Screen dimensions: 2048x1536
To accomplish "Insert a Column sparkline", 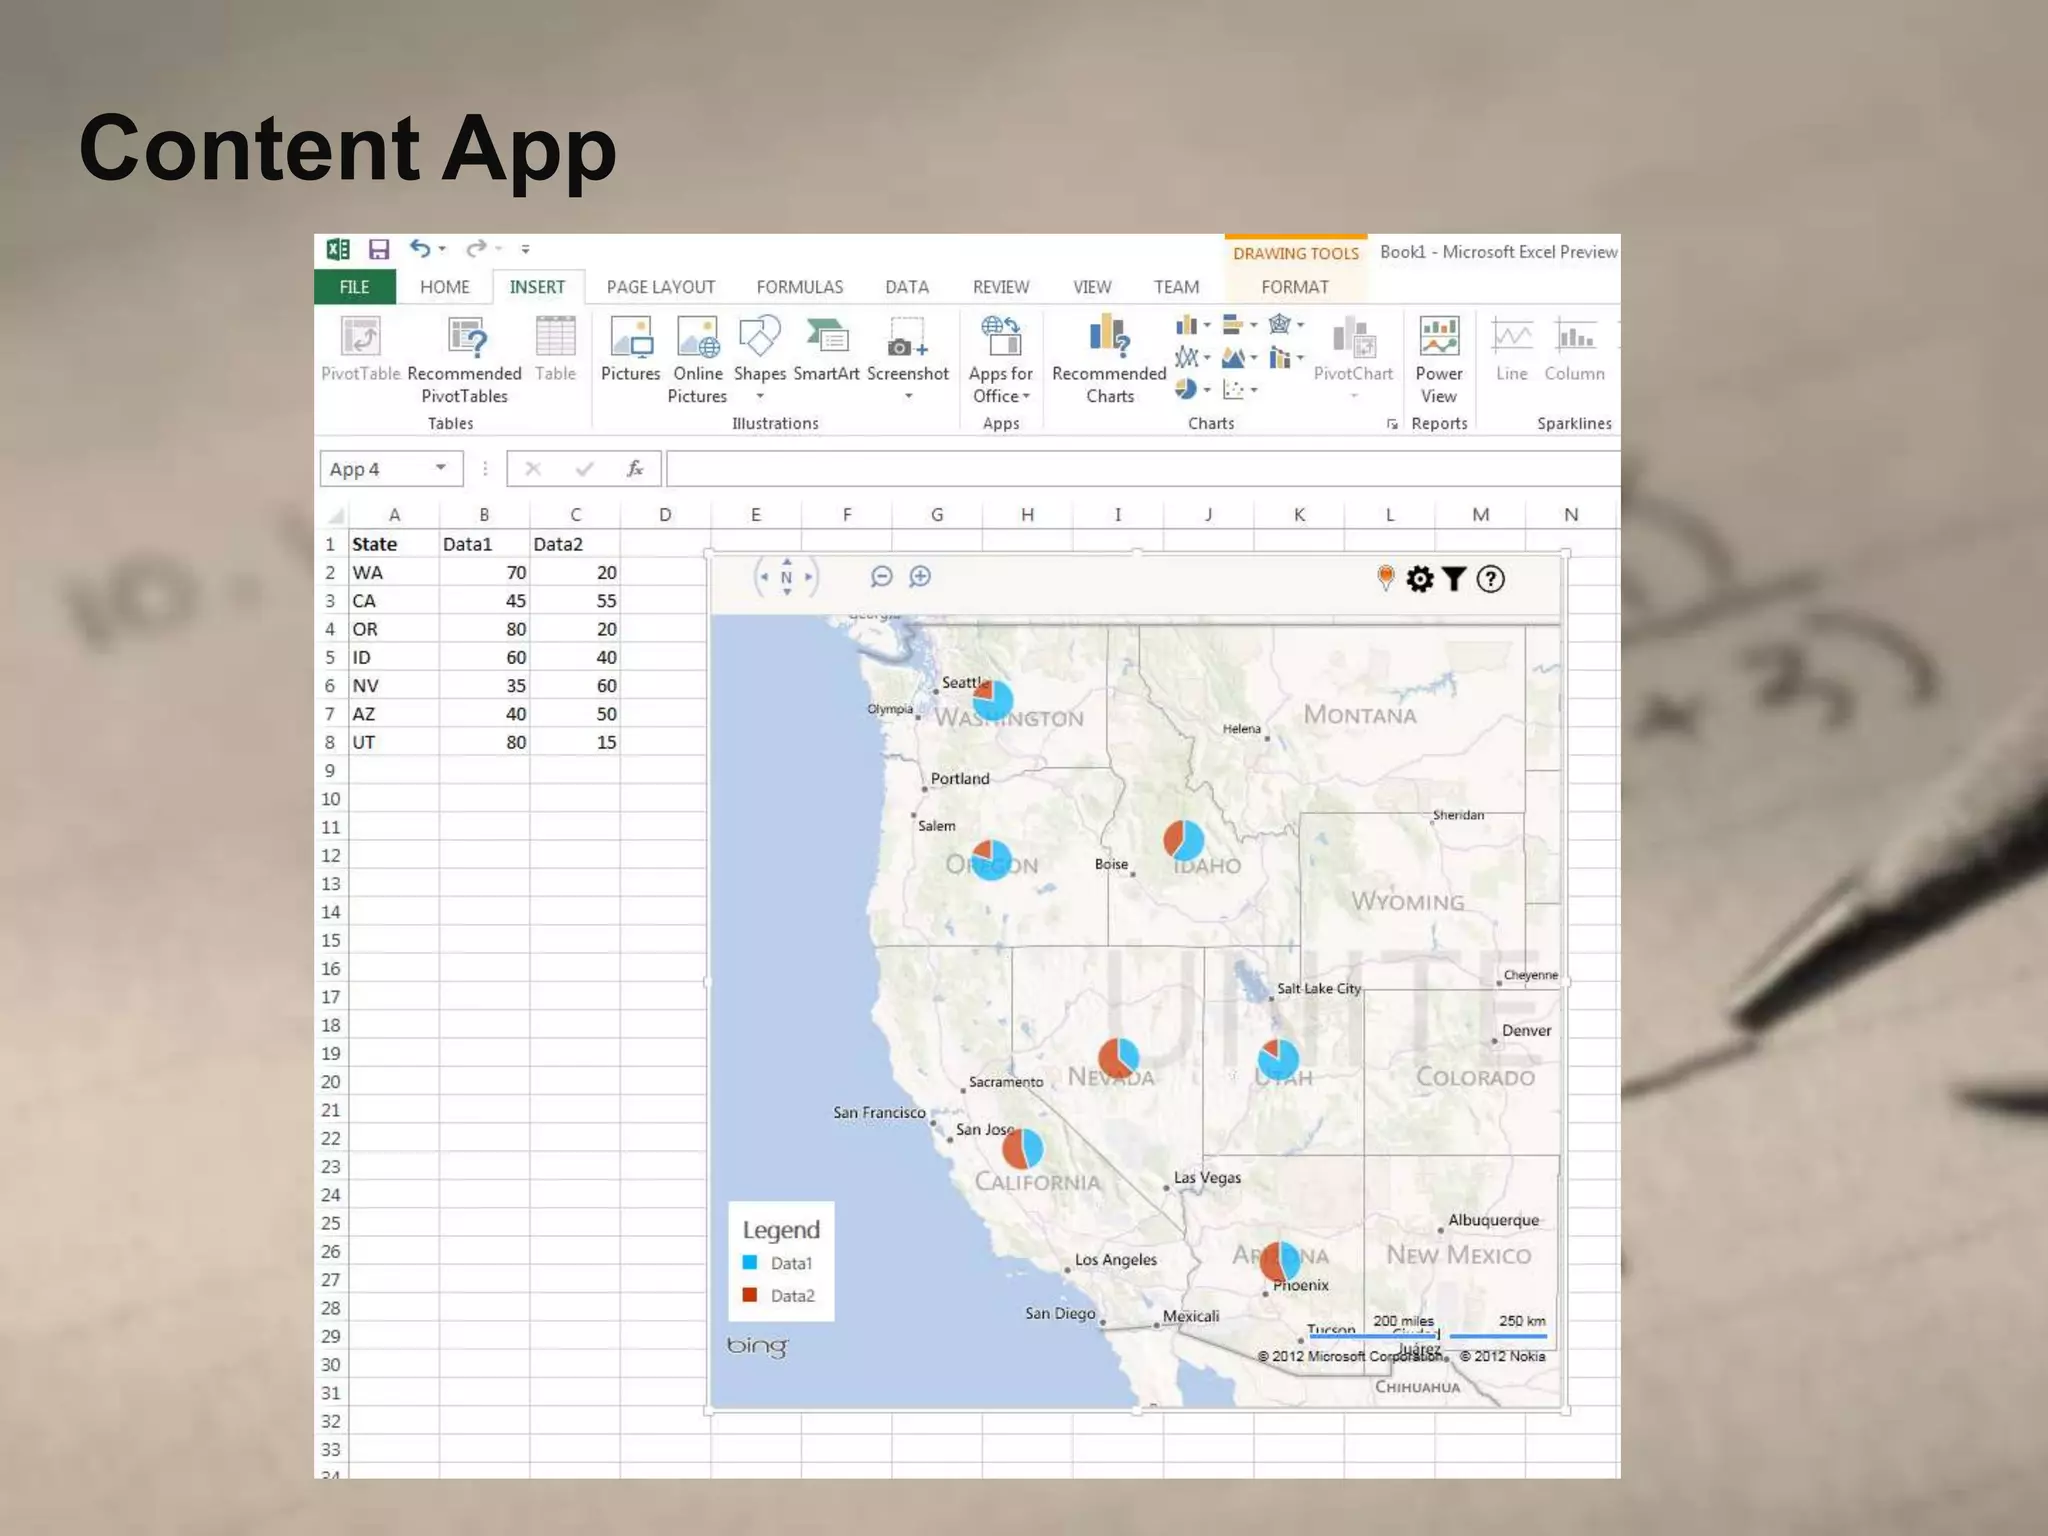I will pos(1574,349).
